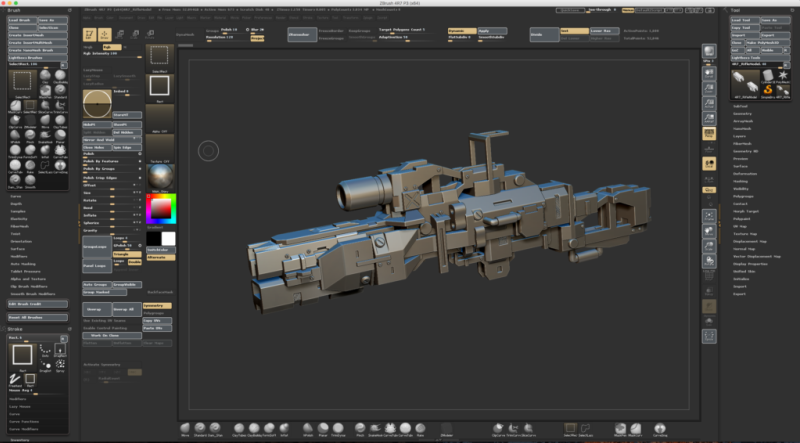Screen dimensions: 800x443
Task: Click the Load Tool button
Action: pyautogui.click(x=743, y=20)
